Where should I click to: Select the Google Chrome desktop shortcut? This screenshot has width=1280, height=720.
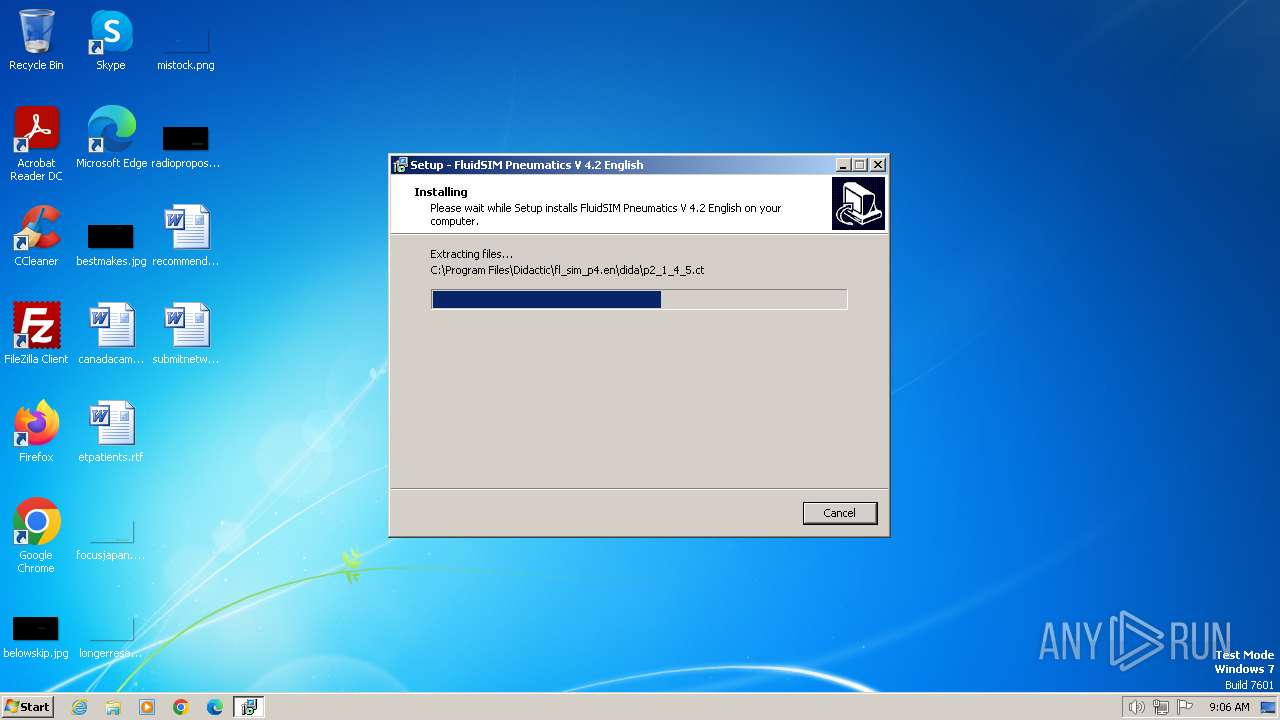tap(36, 536)
